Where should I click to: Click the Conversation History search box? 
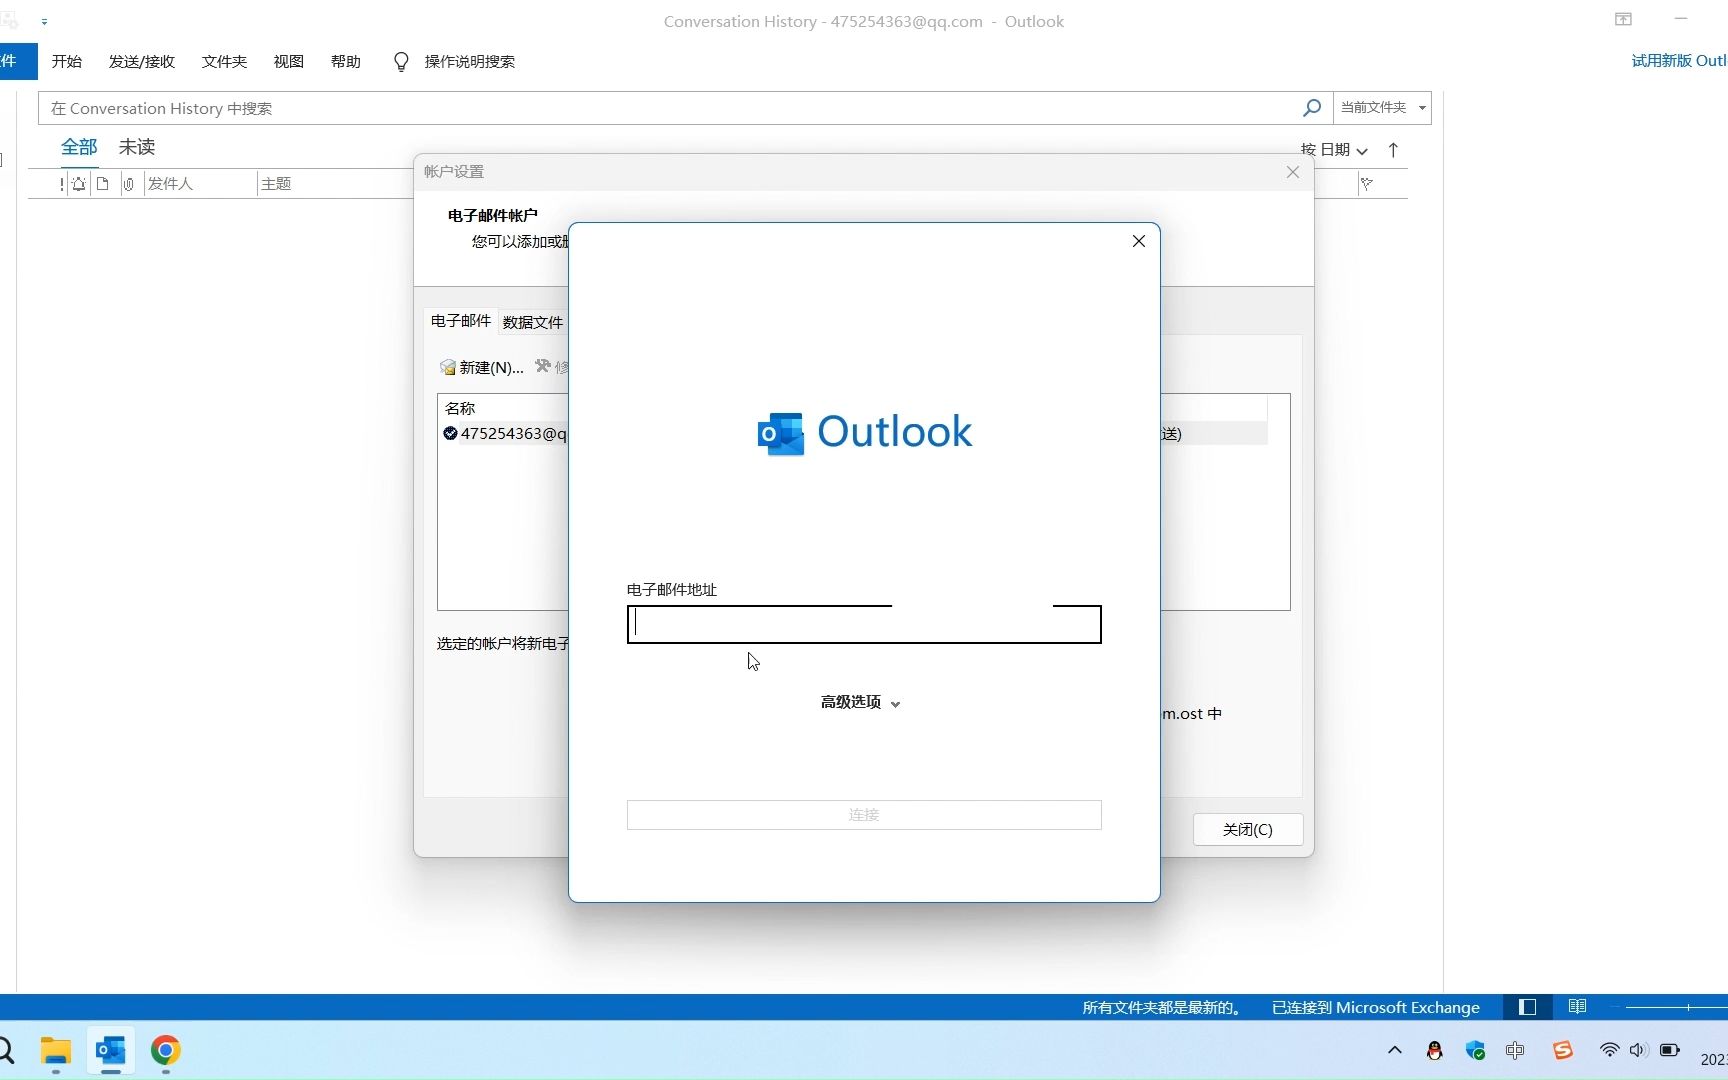[x=670, y=108]
